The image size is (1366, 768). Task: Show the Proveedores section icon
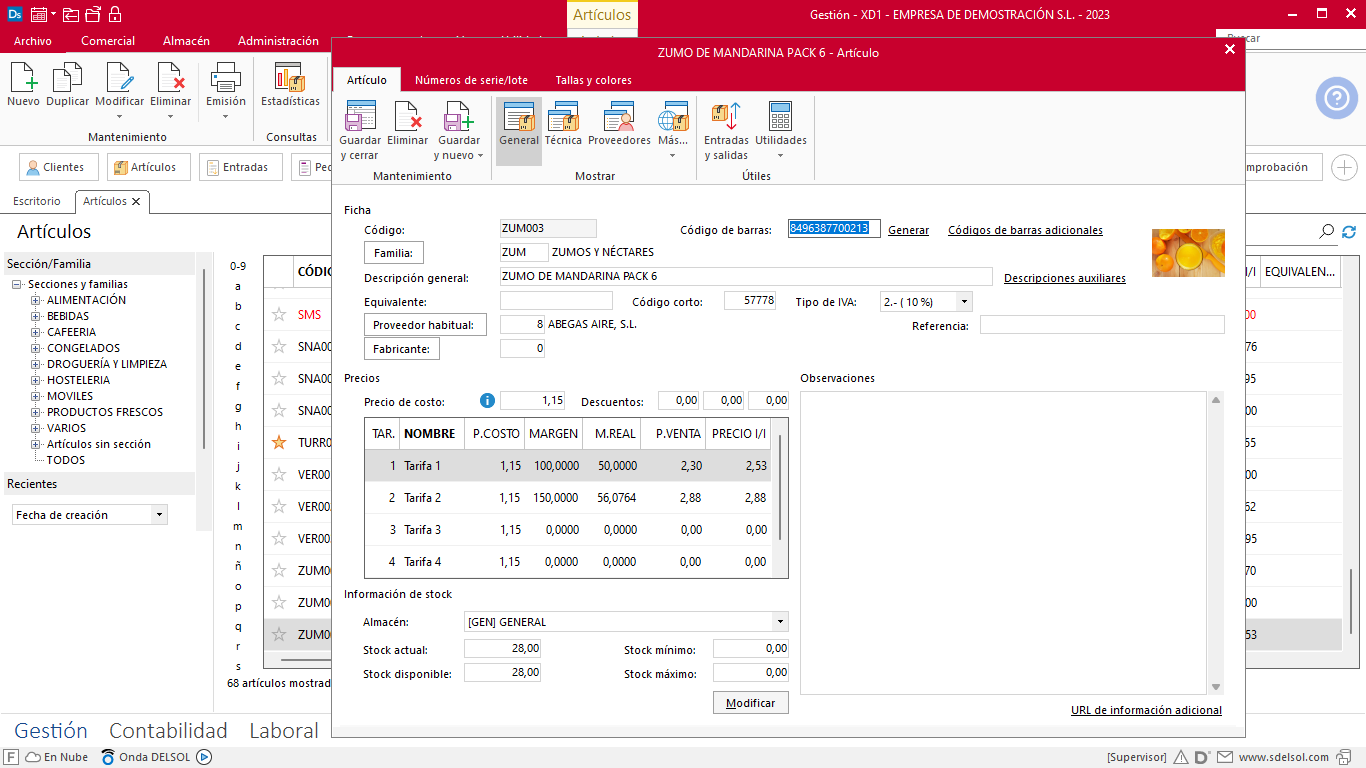[x=619, y=124]
